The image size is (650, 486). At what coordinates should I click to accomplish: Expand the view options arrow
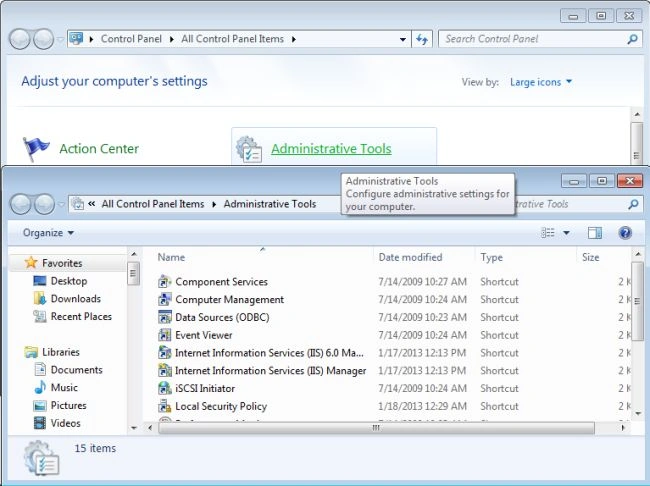click(x=566, y=233)
